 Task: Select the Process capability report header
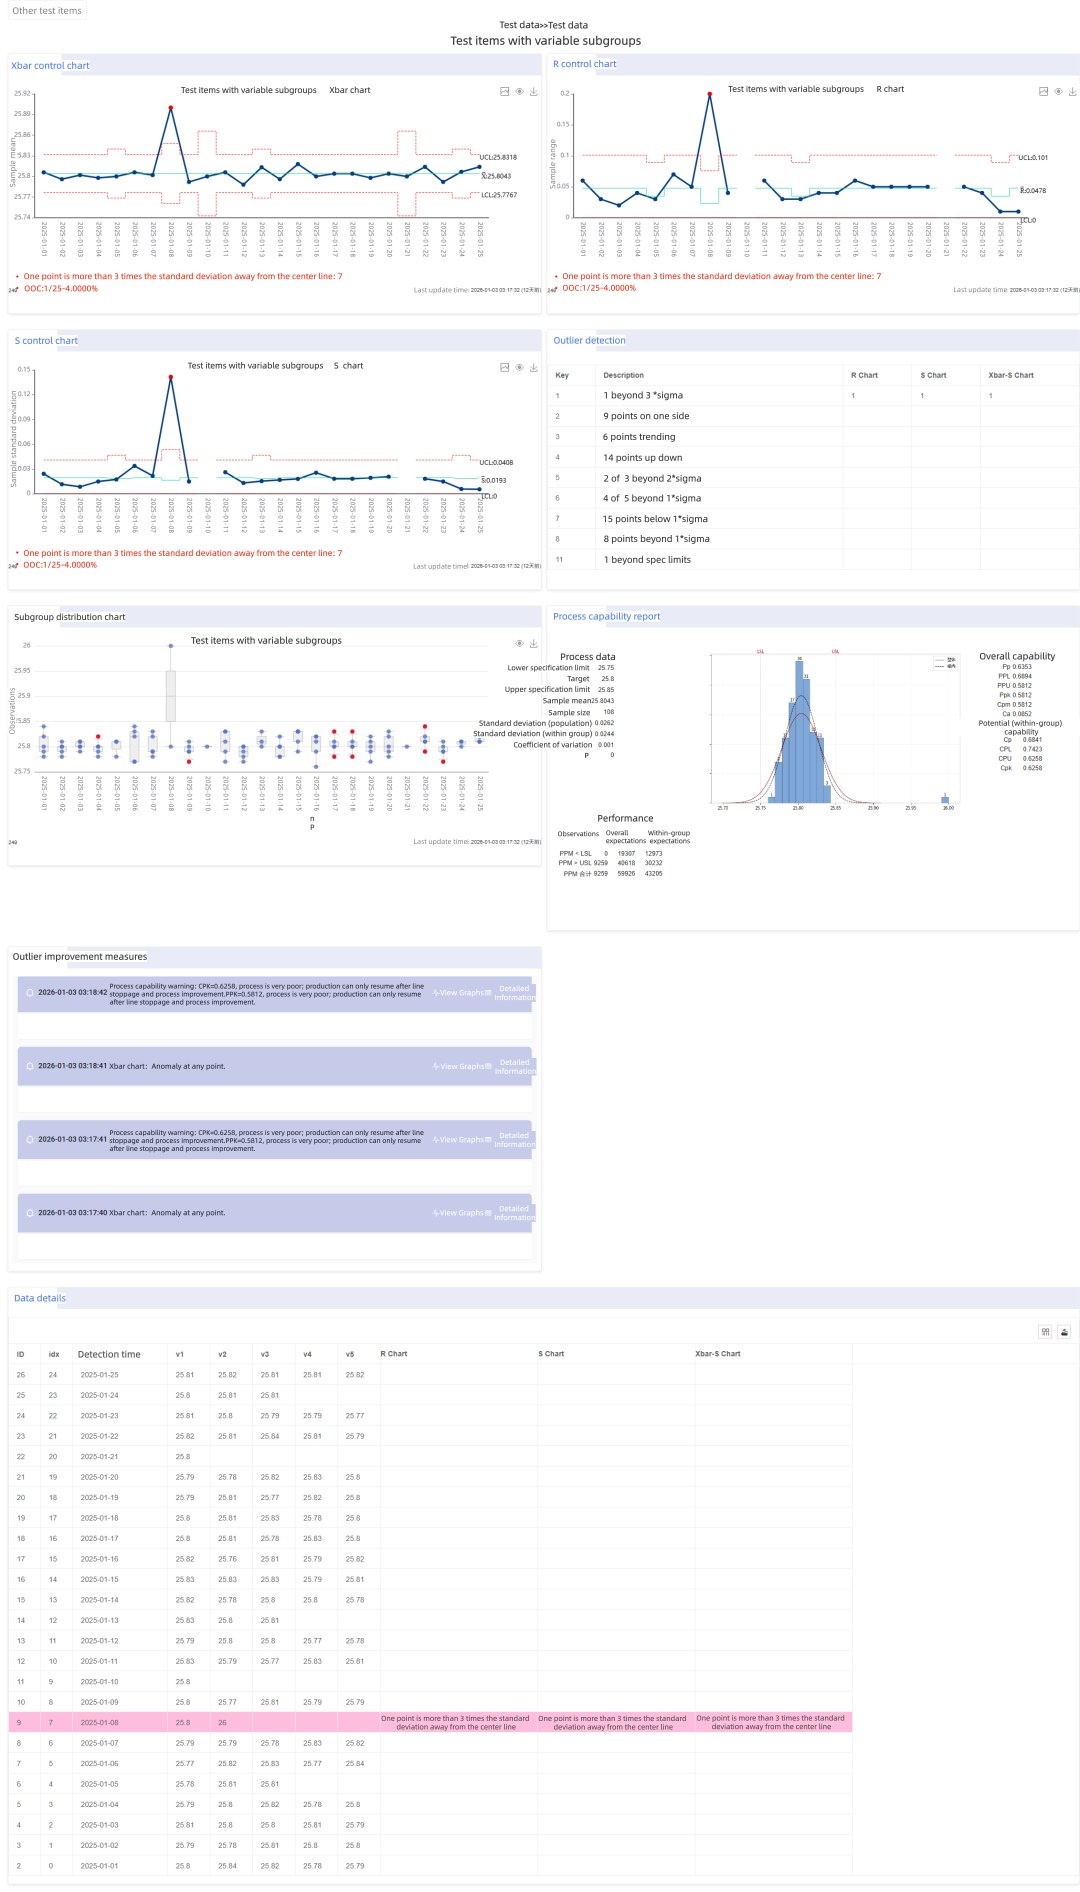coord(606,617)
